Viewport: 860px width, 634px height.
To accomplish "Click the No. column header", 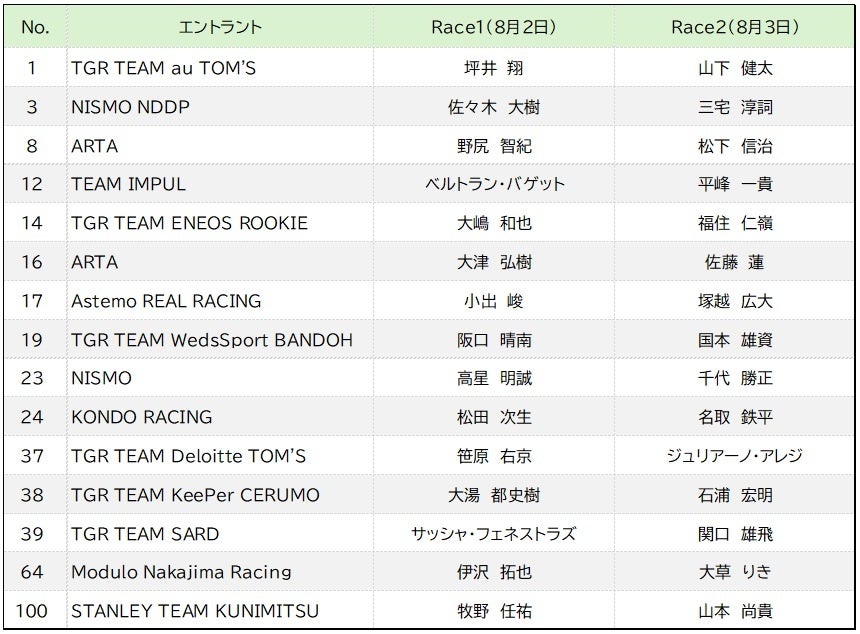I will (35, 27).
